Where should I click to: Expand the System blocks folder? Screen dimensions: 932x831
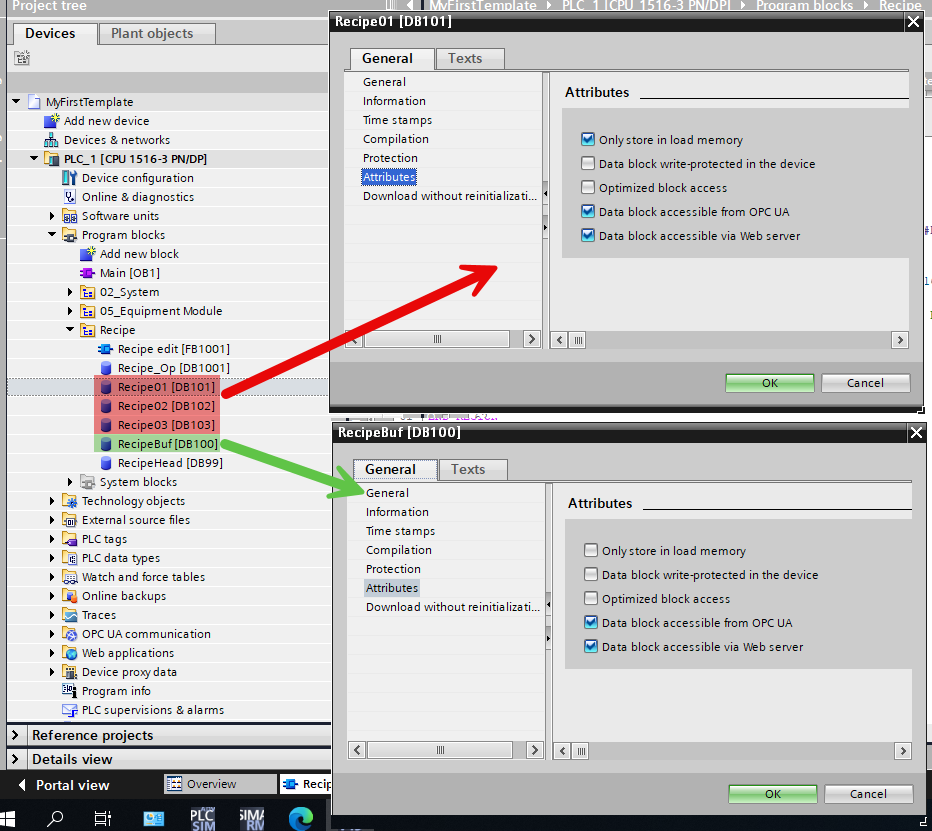pos(70,482)
